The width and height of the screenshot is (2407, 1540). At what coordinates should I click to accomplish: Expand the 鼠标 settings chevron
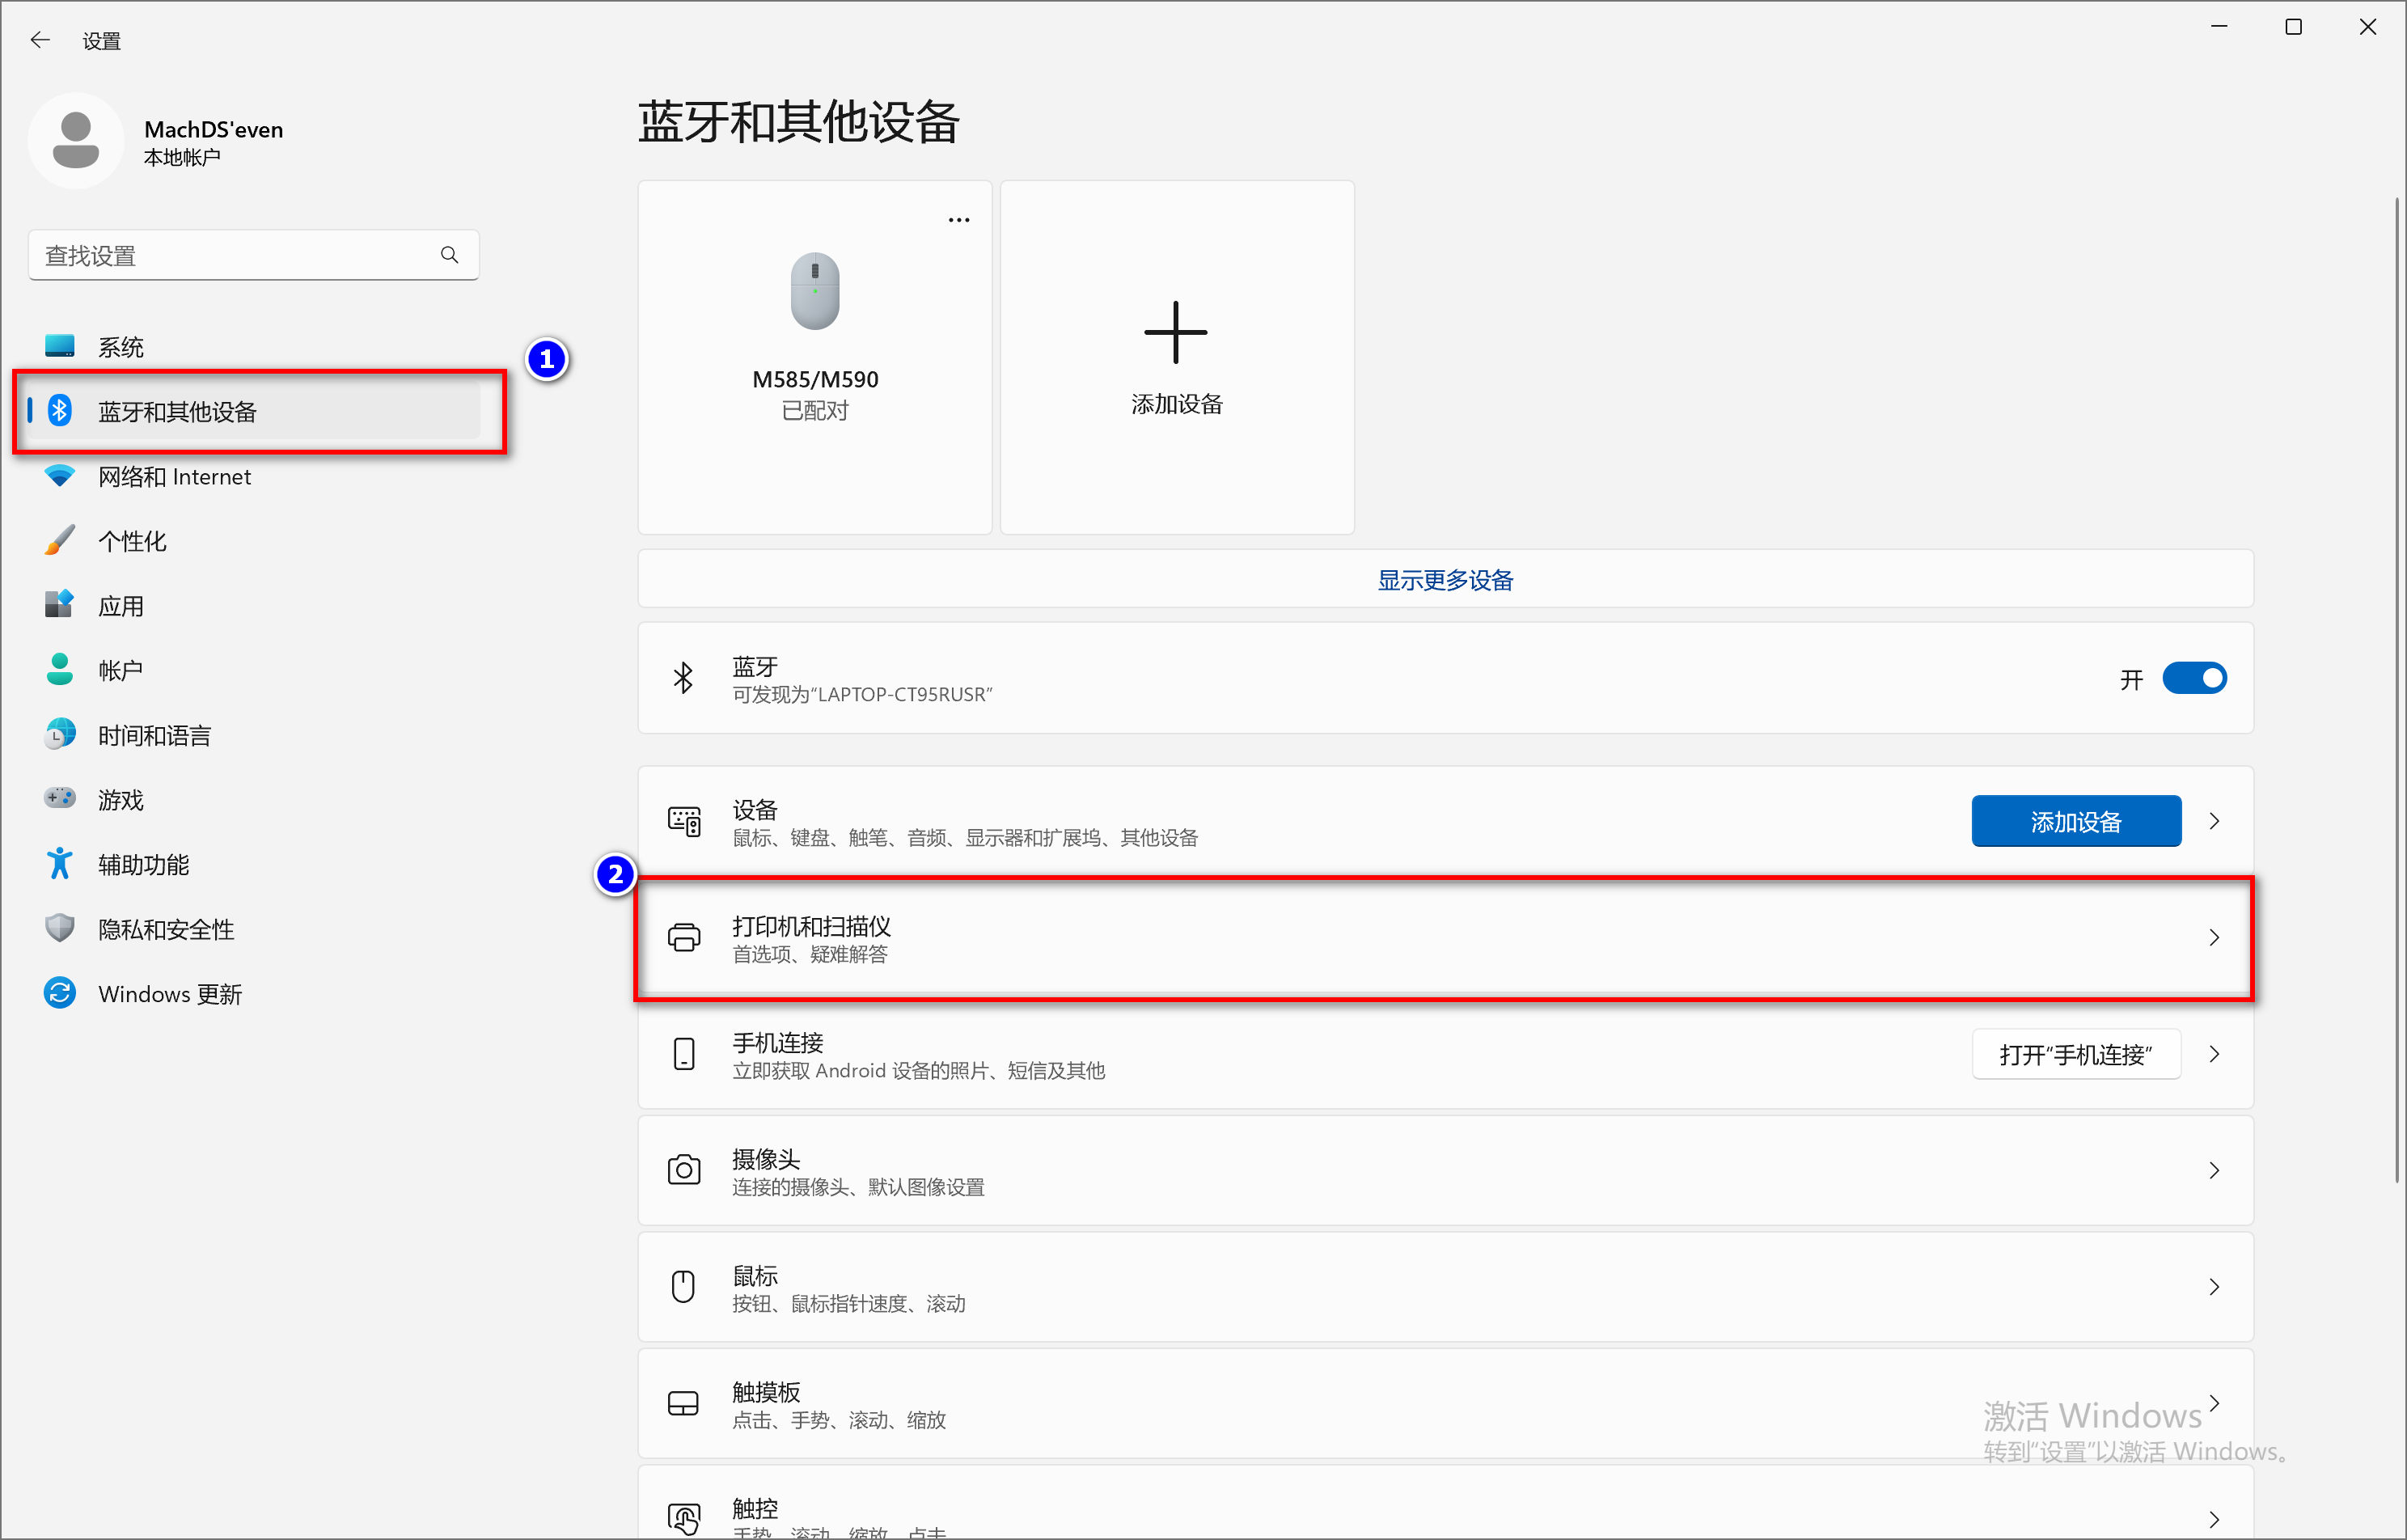2214,1287
